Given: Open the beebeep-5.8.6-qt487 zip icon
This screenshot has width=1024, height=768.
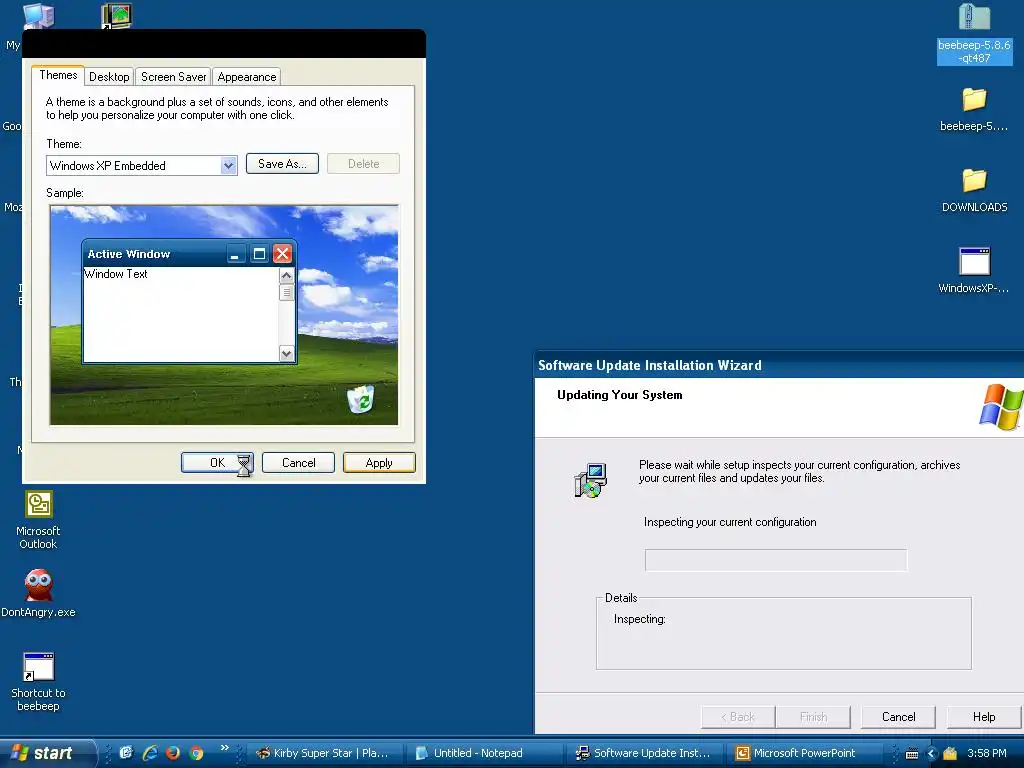Looking at the screenshot, I should [974, 18].
